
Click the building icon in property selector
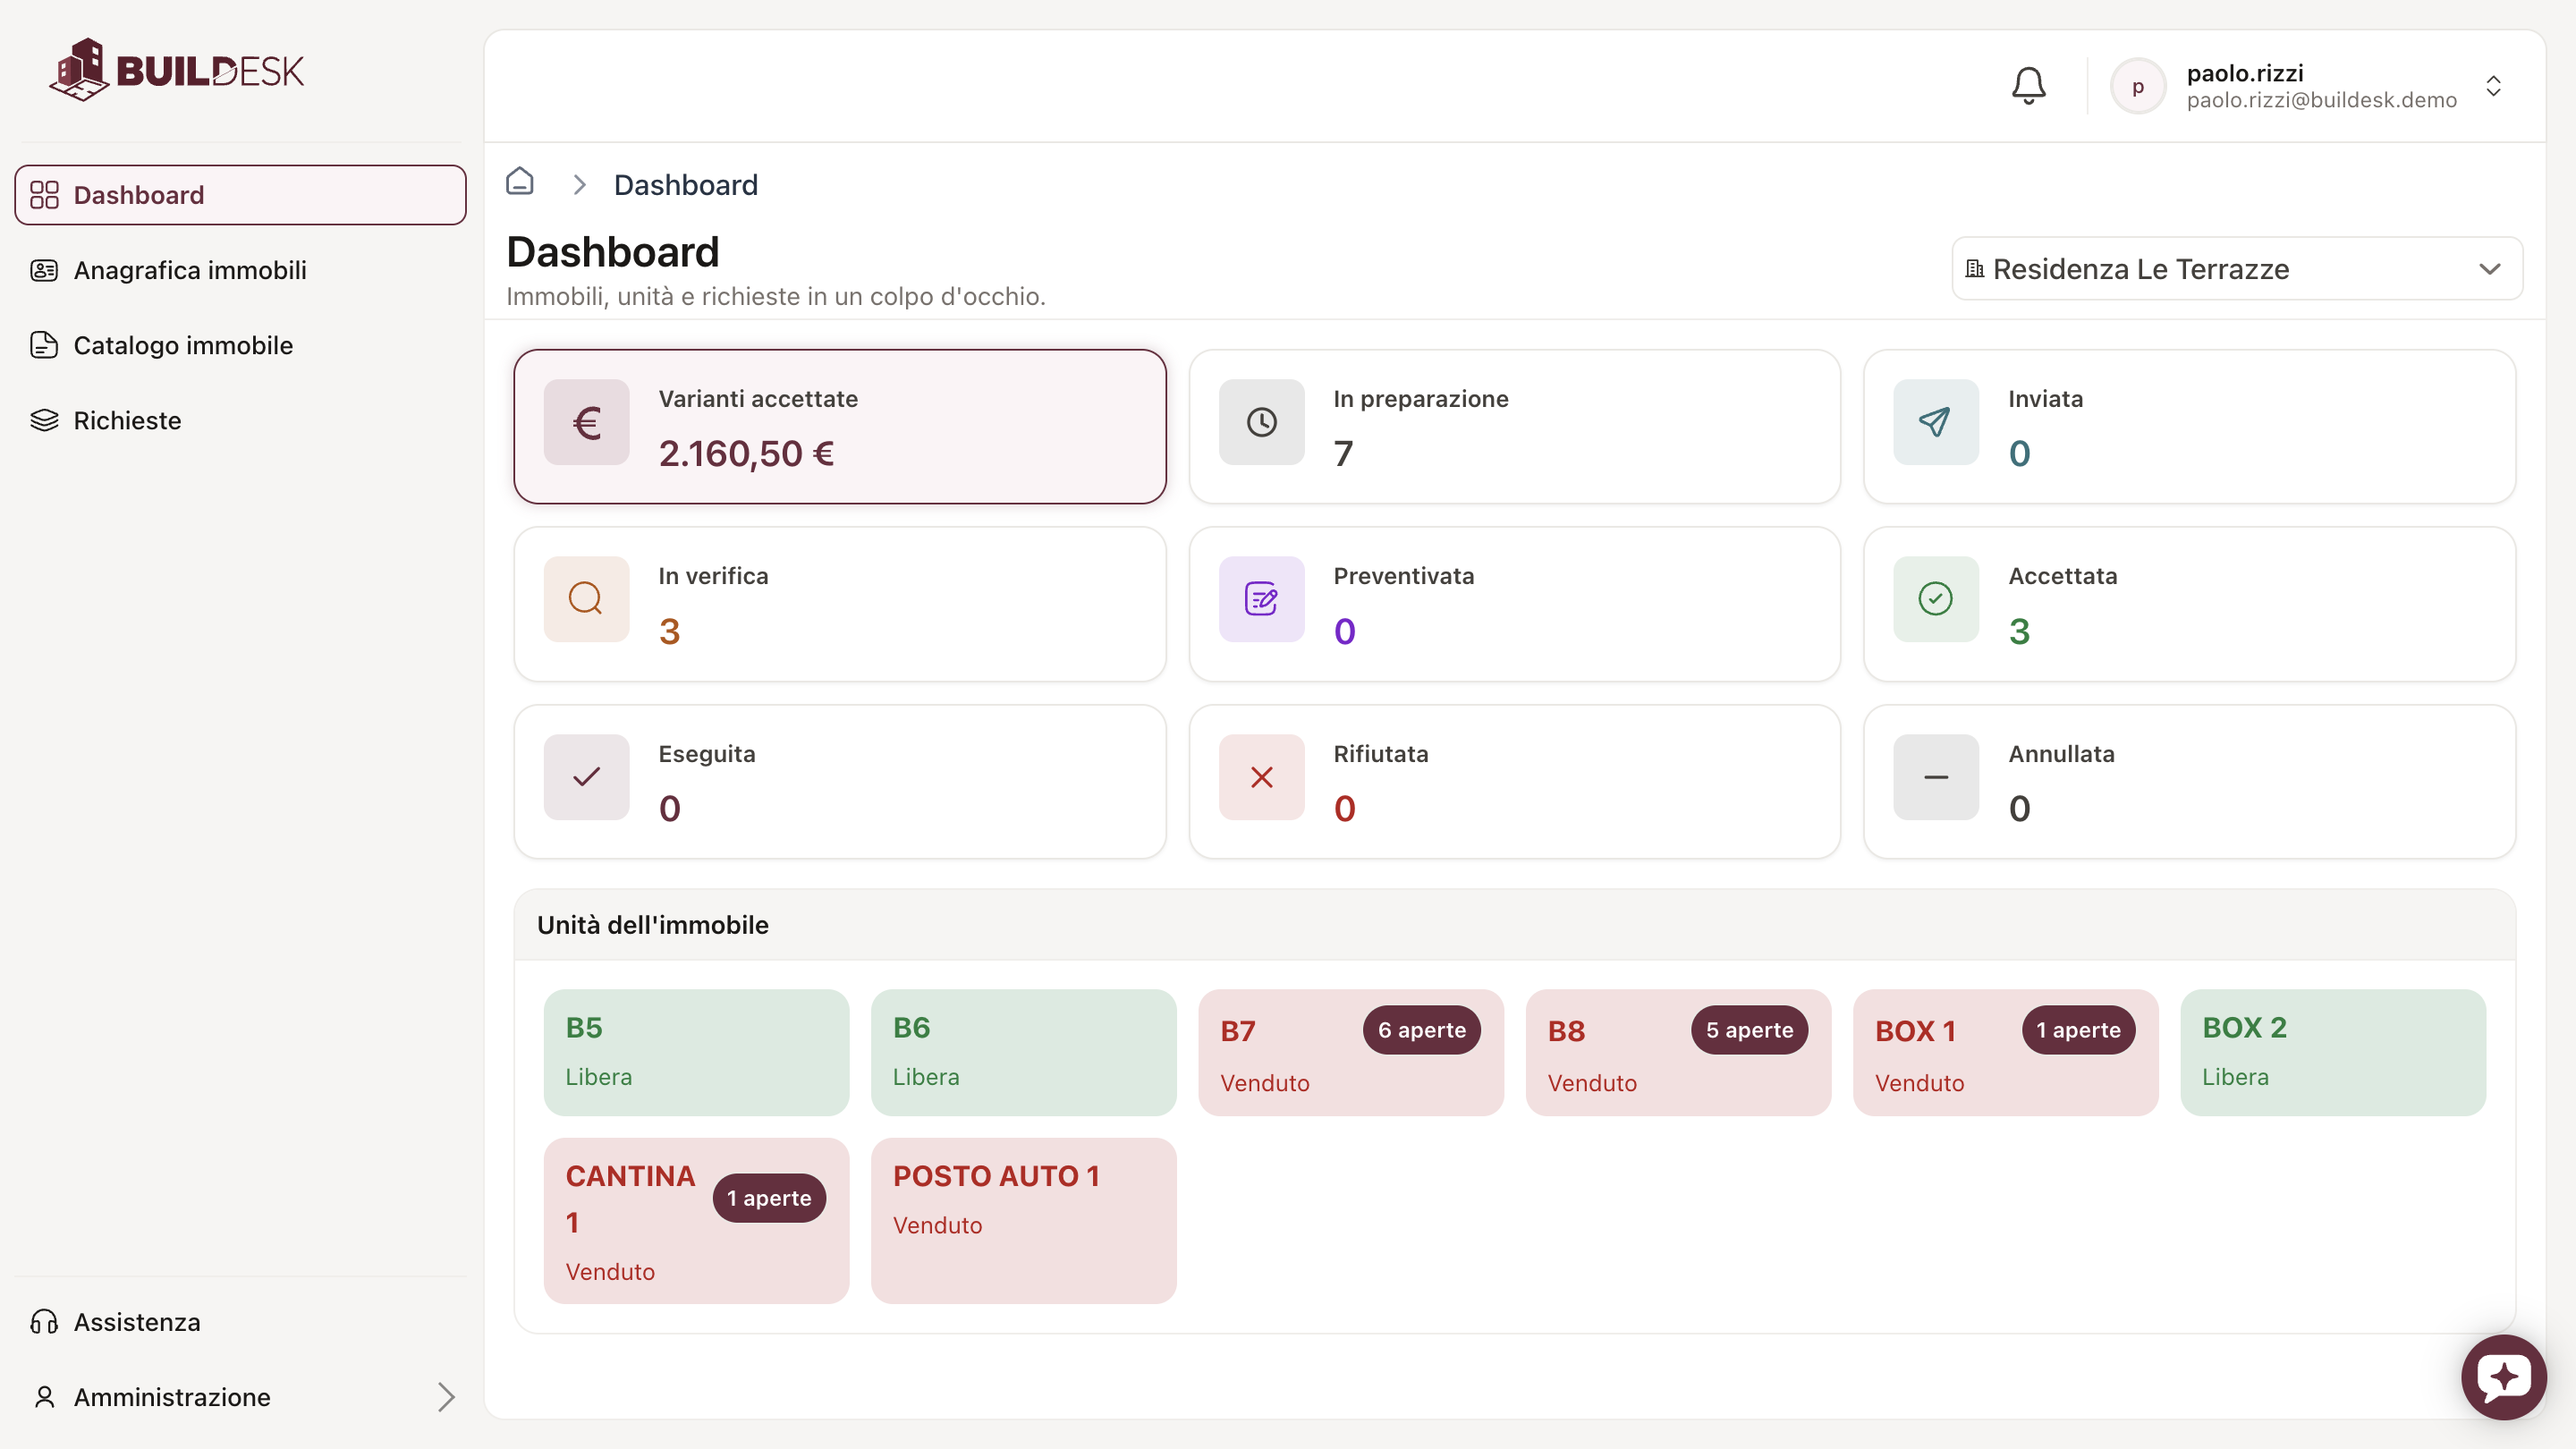[x=1974, y=269]
